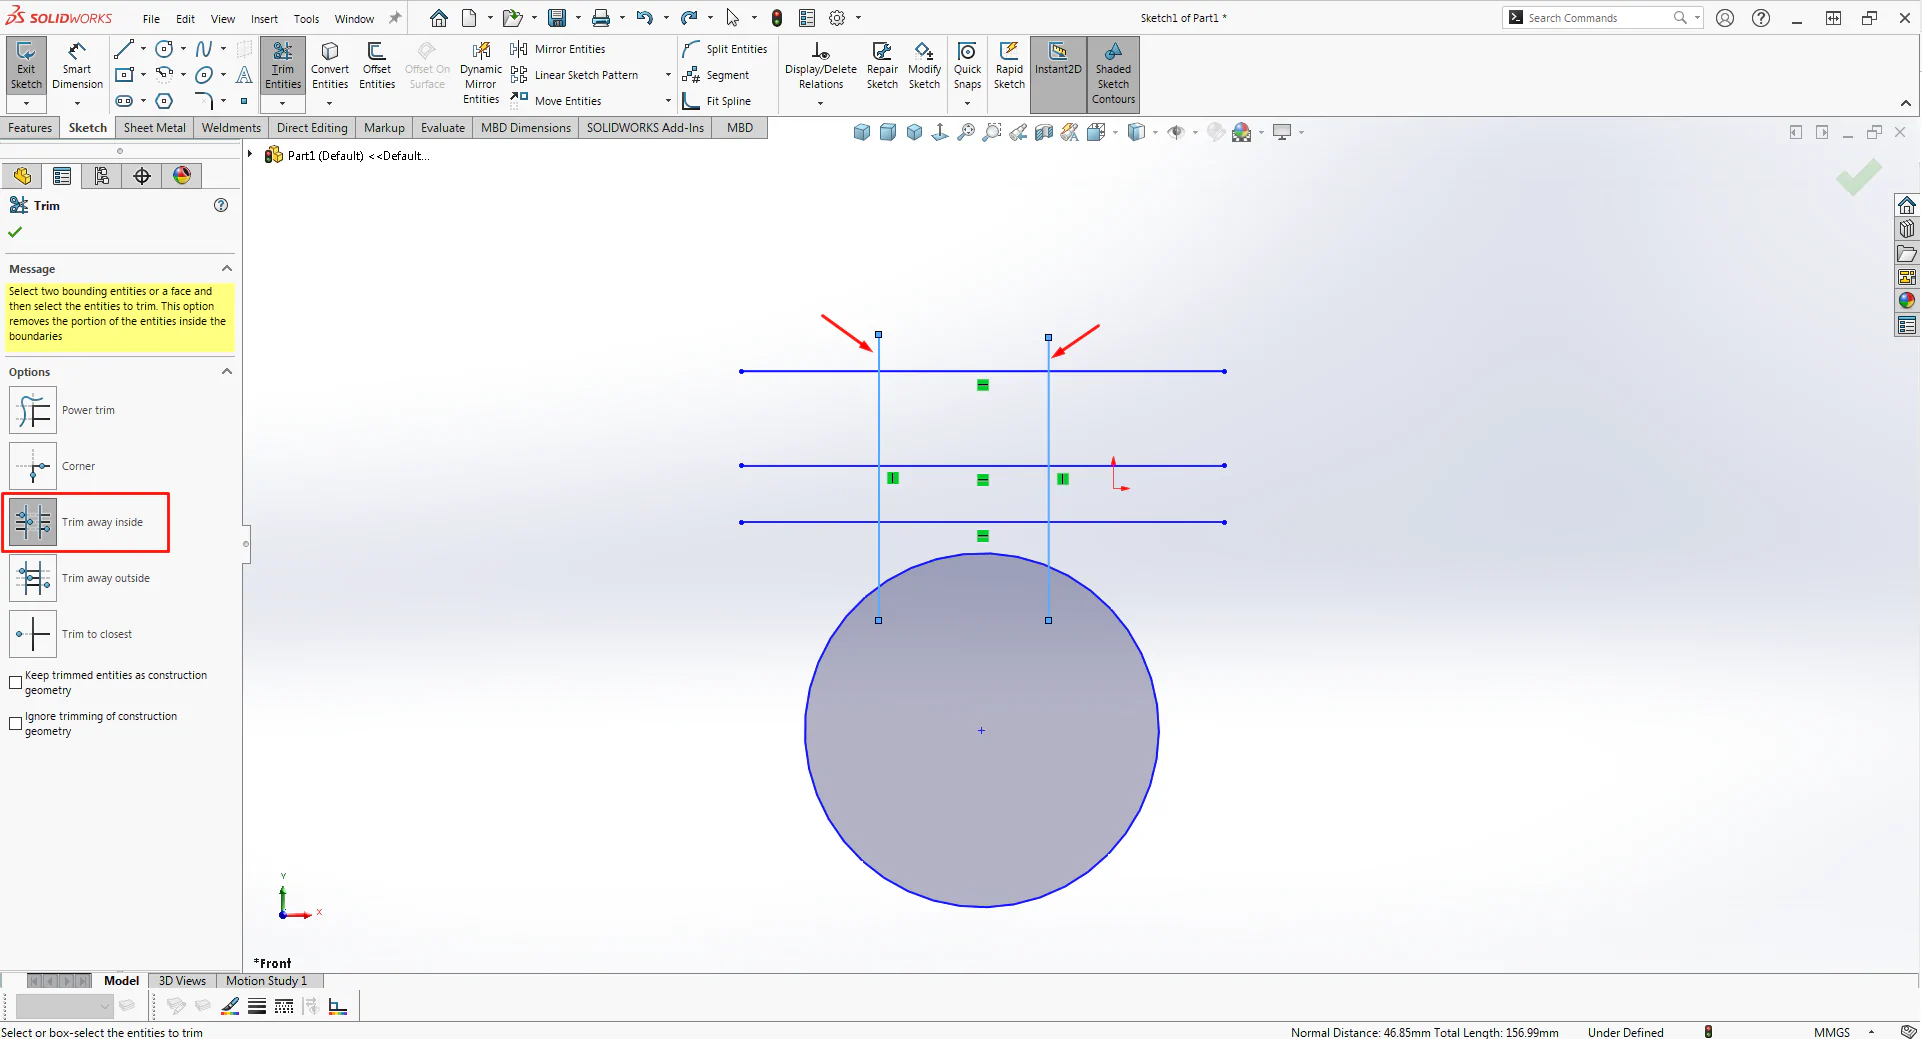Open Display/Delete Relations dropdown arrow
The width and height of the screenshot is (1922, 1039).
click(820, 103)
